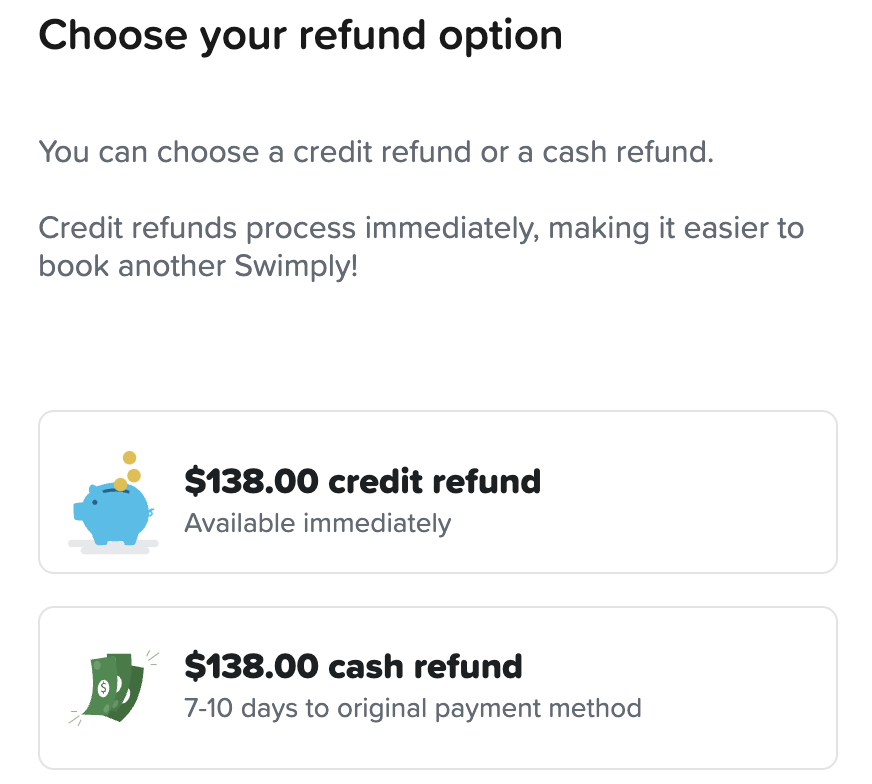
Task: Select the $138.00 cash refund option
Action: coord(437,687)
